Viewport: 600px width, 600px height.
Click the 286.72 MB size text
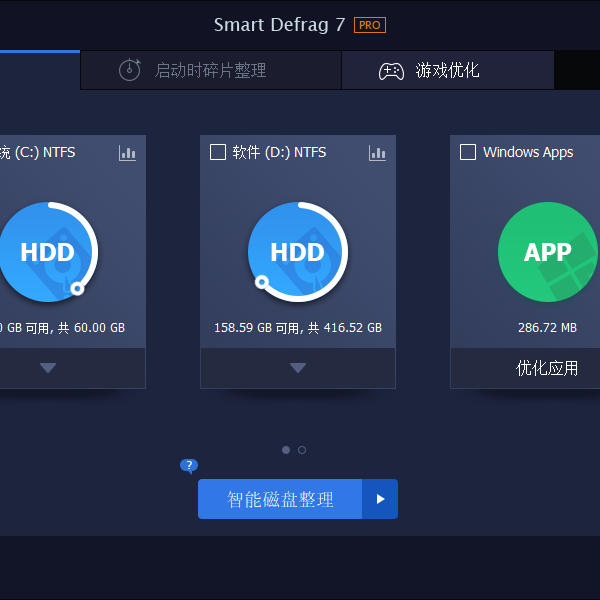pyautogui.click(x=547, y=328)
